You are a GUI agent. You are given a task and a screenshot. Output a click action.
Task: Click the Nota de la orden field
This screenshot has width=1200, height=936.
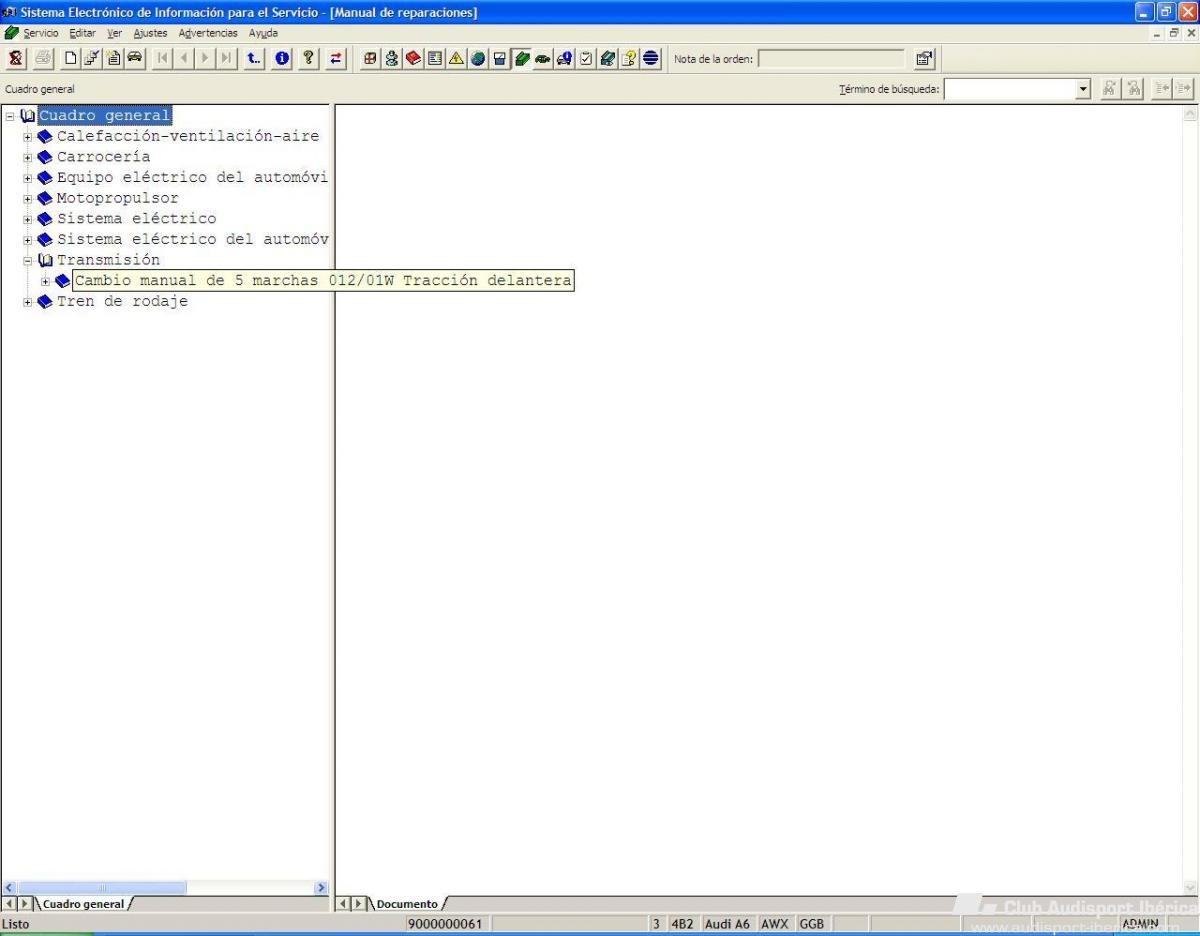click(x=831, y=59)
